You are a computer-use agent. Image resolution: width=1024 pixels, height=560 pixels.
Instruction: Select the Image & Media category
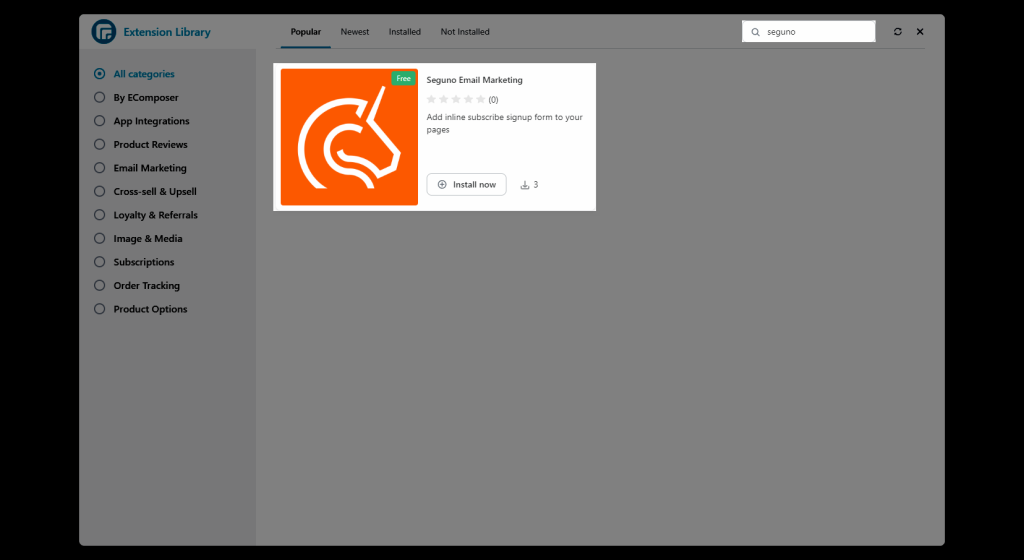coord(138,238)
